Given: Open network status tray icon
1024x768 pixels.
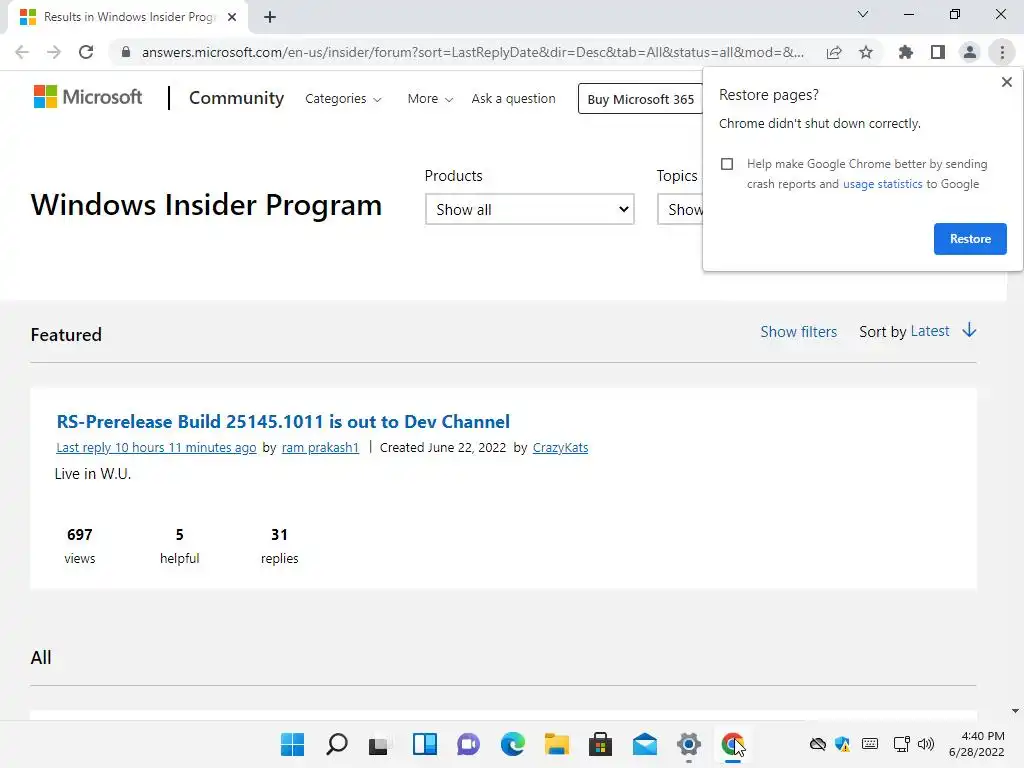Looking at the screenshot, I should 901,744.
